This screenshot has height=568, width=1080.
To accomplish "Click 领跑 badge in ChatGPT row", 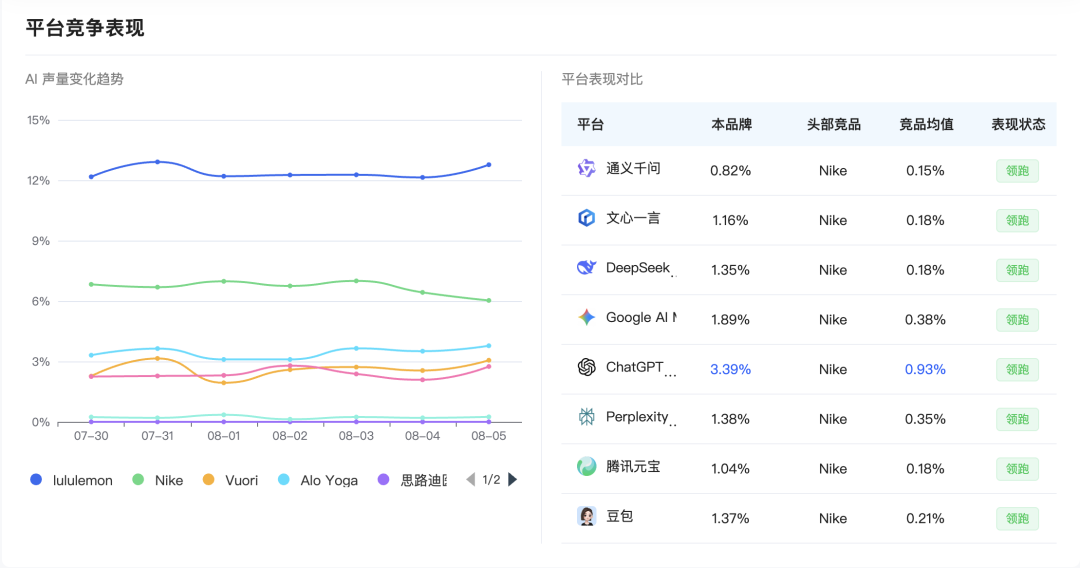I will tap(1017, 369).
